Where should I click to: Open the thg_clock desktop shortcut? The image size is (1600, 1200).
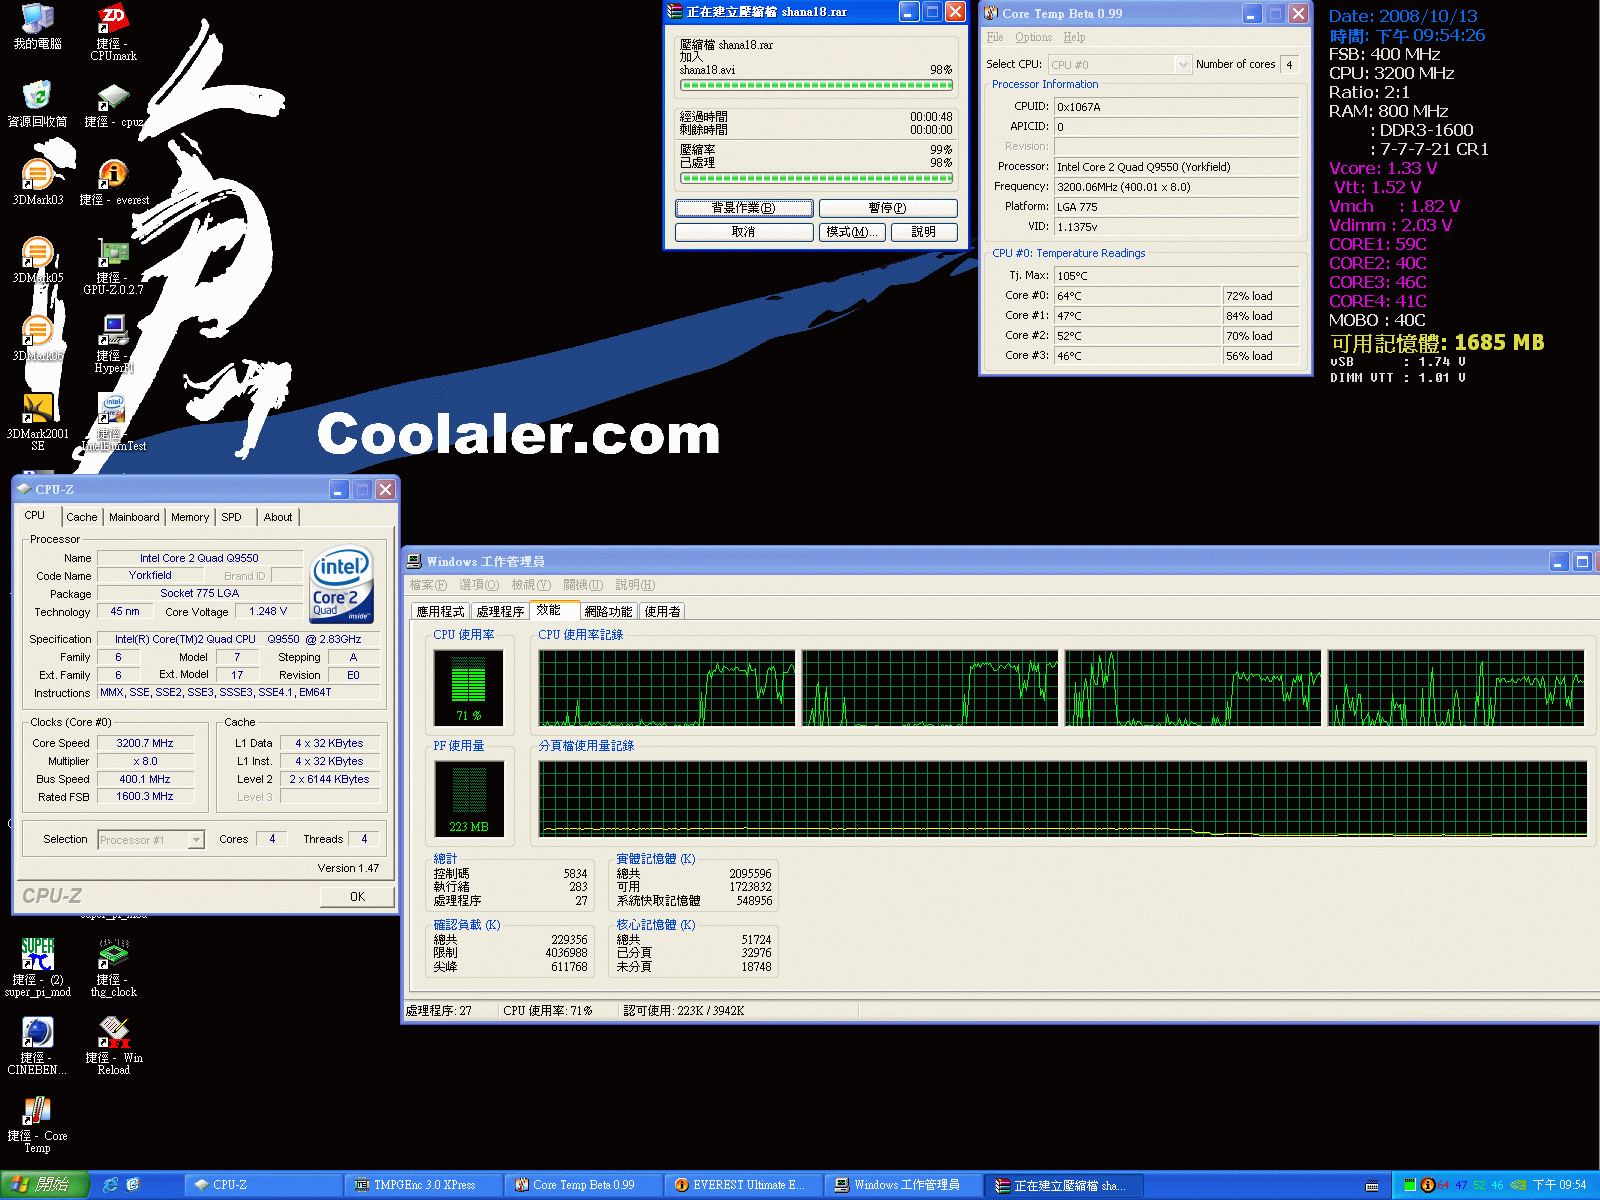[113, 967]
